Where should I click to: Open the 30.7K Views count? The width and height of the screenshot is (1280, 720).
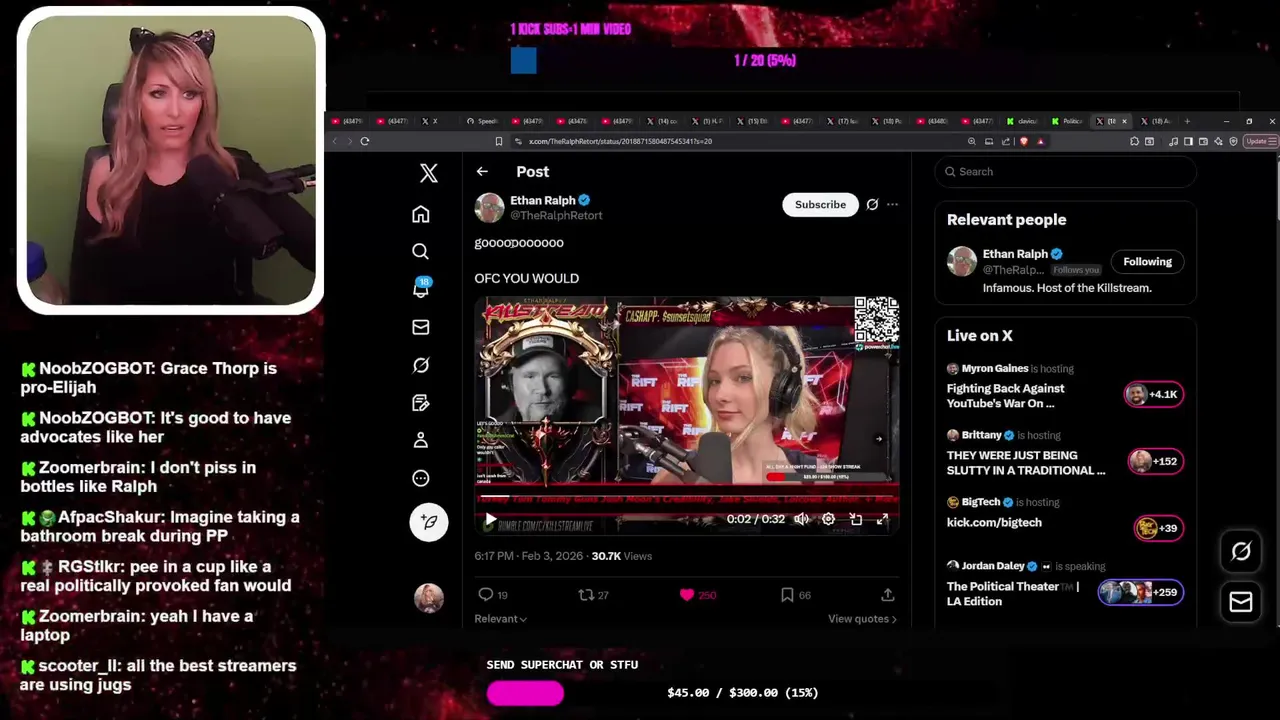pos(621,556)
